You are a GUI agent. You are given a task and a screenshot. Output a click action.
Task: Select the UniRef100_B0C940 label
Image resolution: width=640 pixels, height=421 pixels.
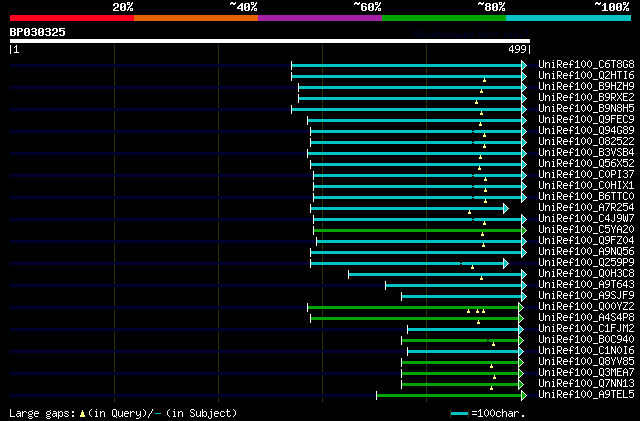tap(586, 340)
